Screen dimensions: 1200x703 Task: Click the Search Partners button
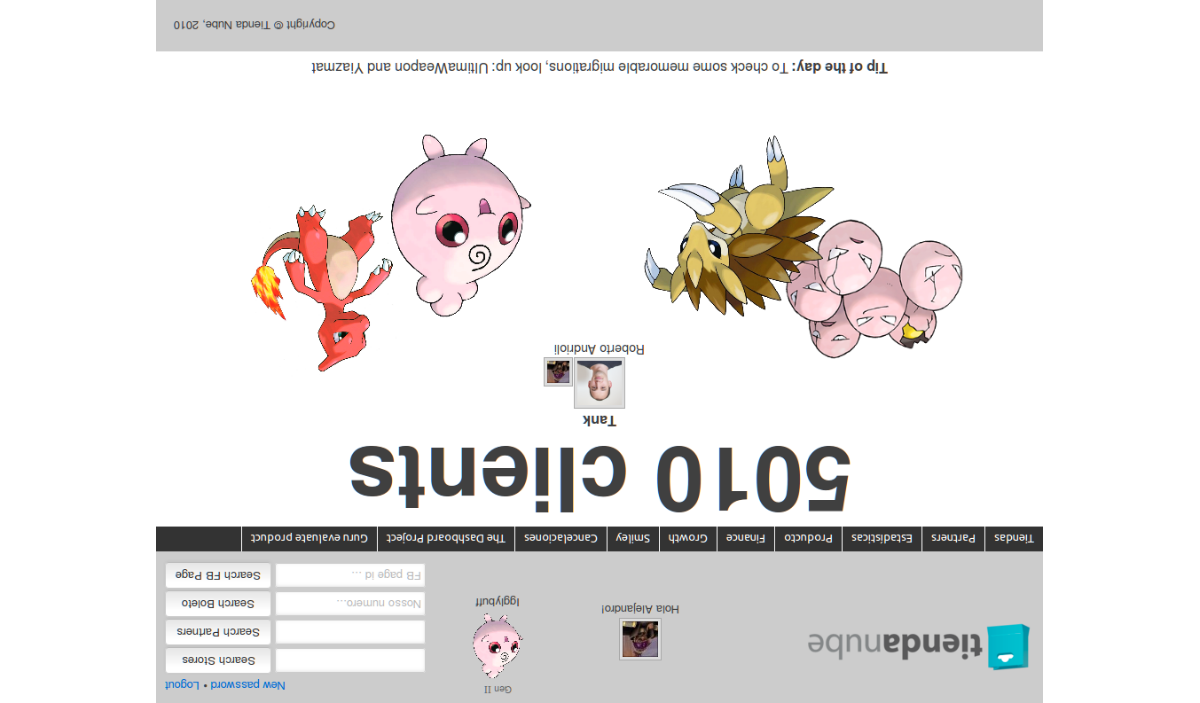(218, 632)
